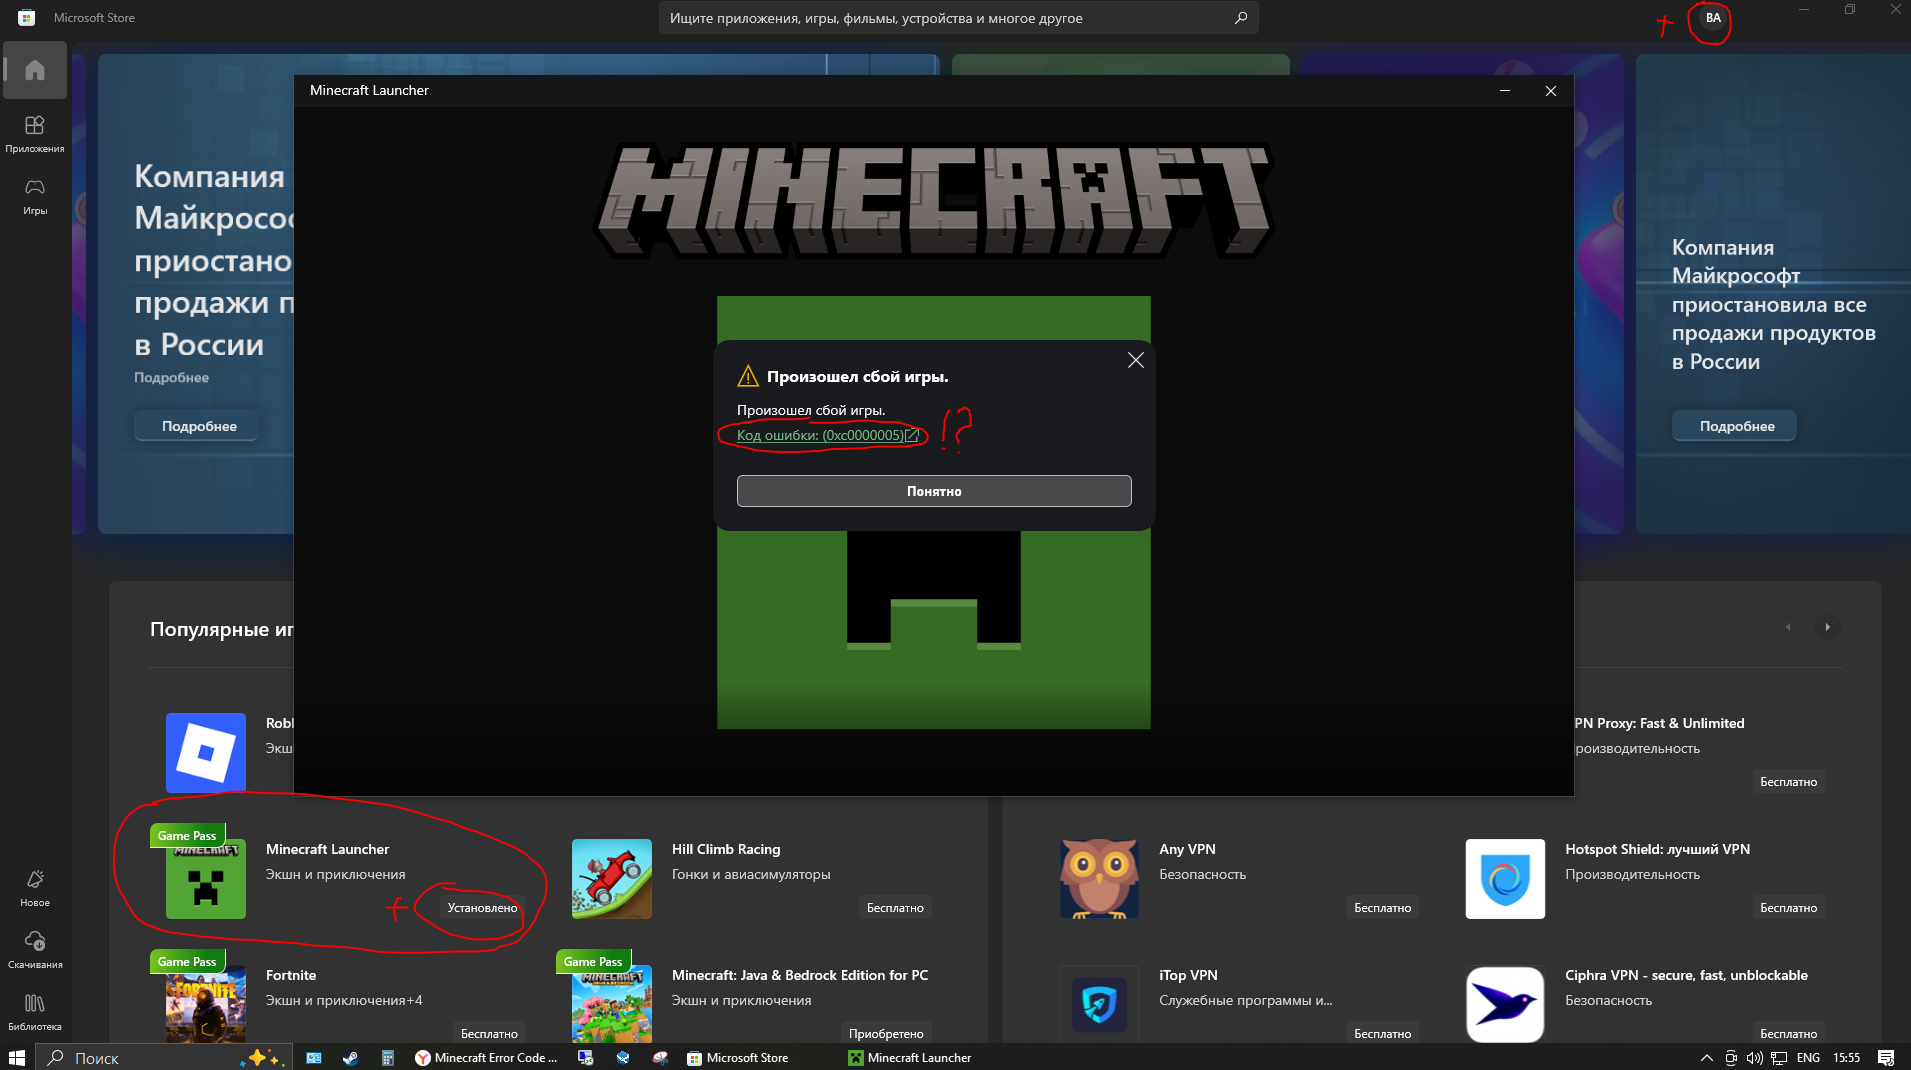Open the Библиотека icon in the Store sidebar
1911x1070 pixels.
point(35,1008)
